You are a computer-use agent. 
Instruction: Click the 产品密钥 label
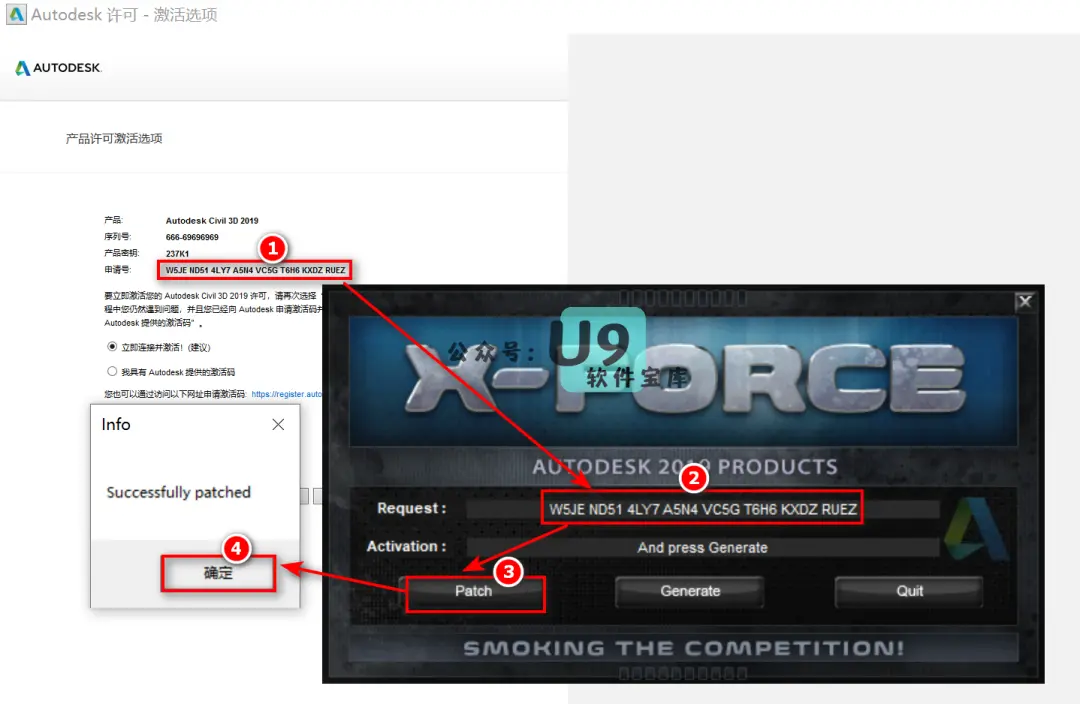click(122, 253)
